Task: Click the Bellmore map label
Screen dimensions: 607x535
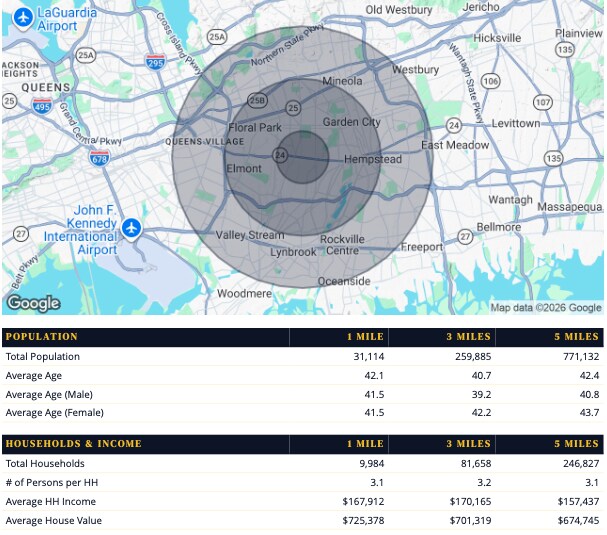Action: [x=499, y=227]
